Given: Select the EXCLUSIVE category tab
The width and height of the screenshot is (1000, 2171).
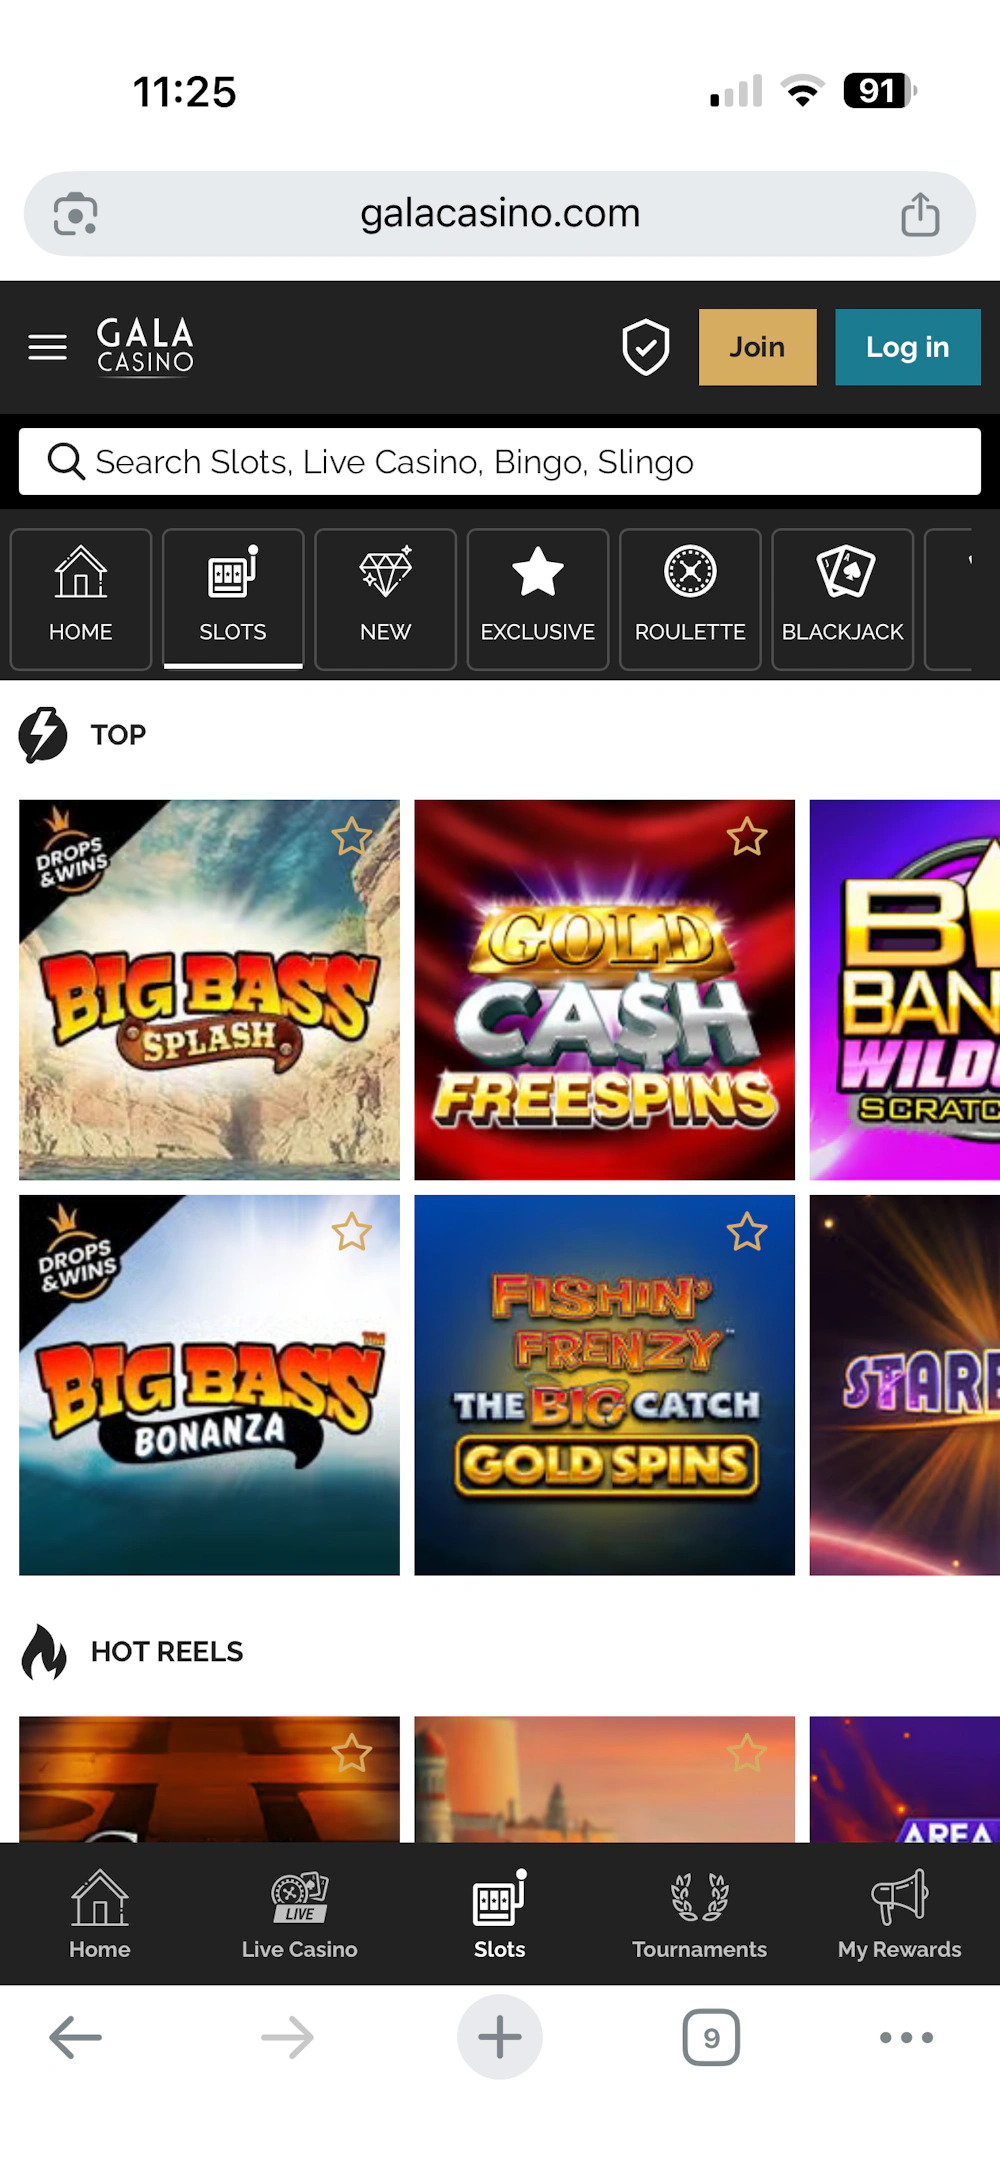Looking at the screenshot, I should pos(538,599).
